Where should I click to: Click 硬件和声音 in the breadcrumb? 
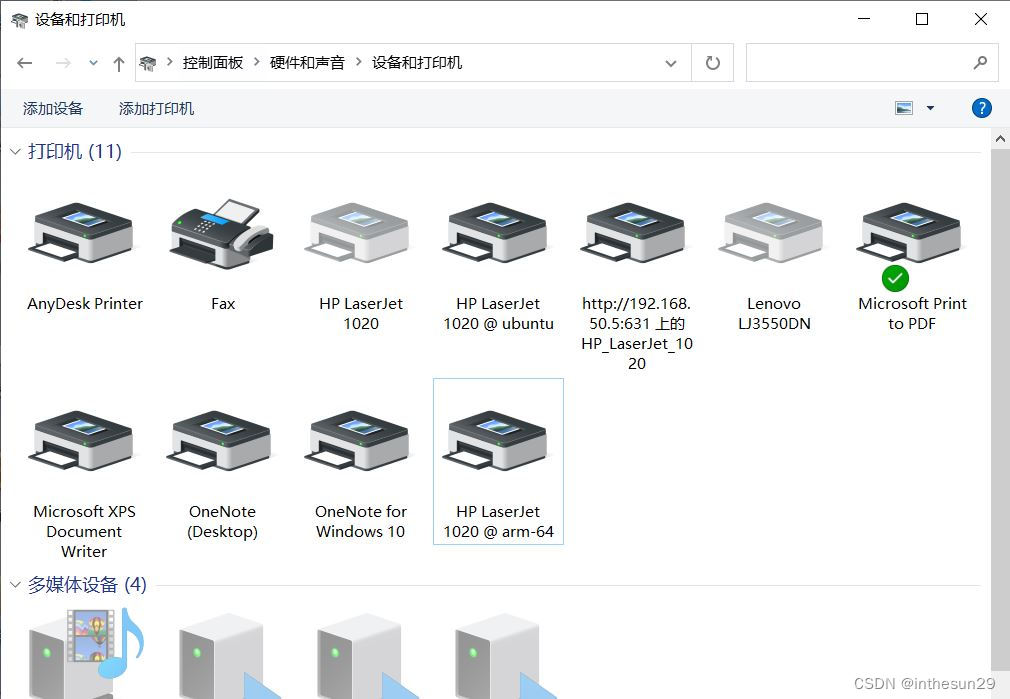coord(307,62)
